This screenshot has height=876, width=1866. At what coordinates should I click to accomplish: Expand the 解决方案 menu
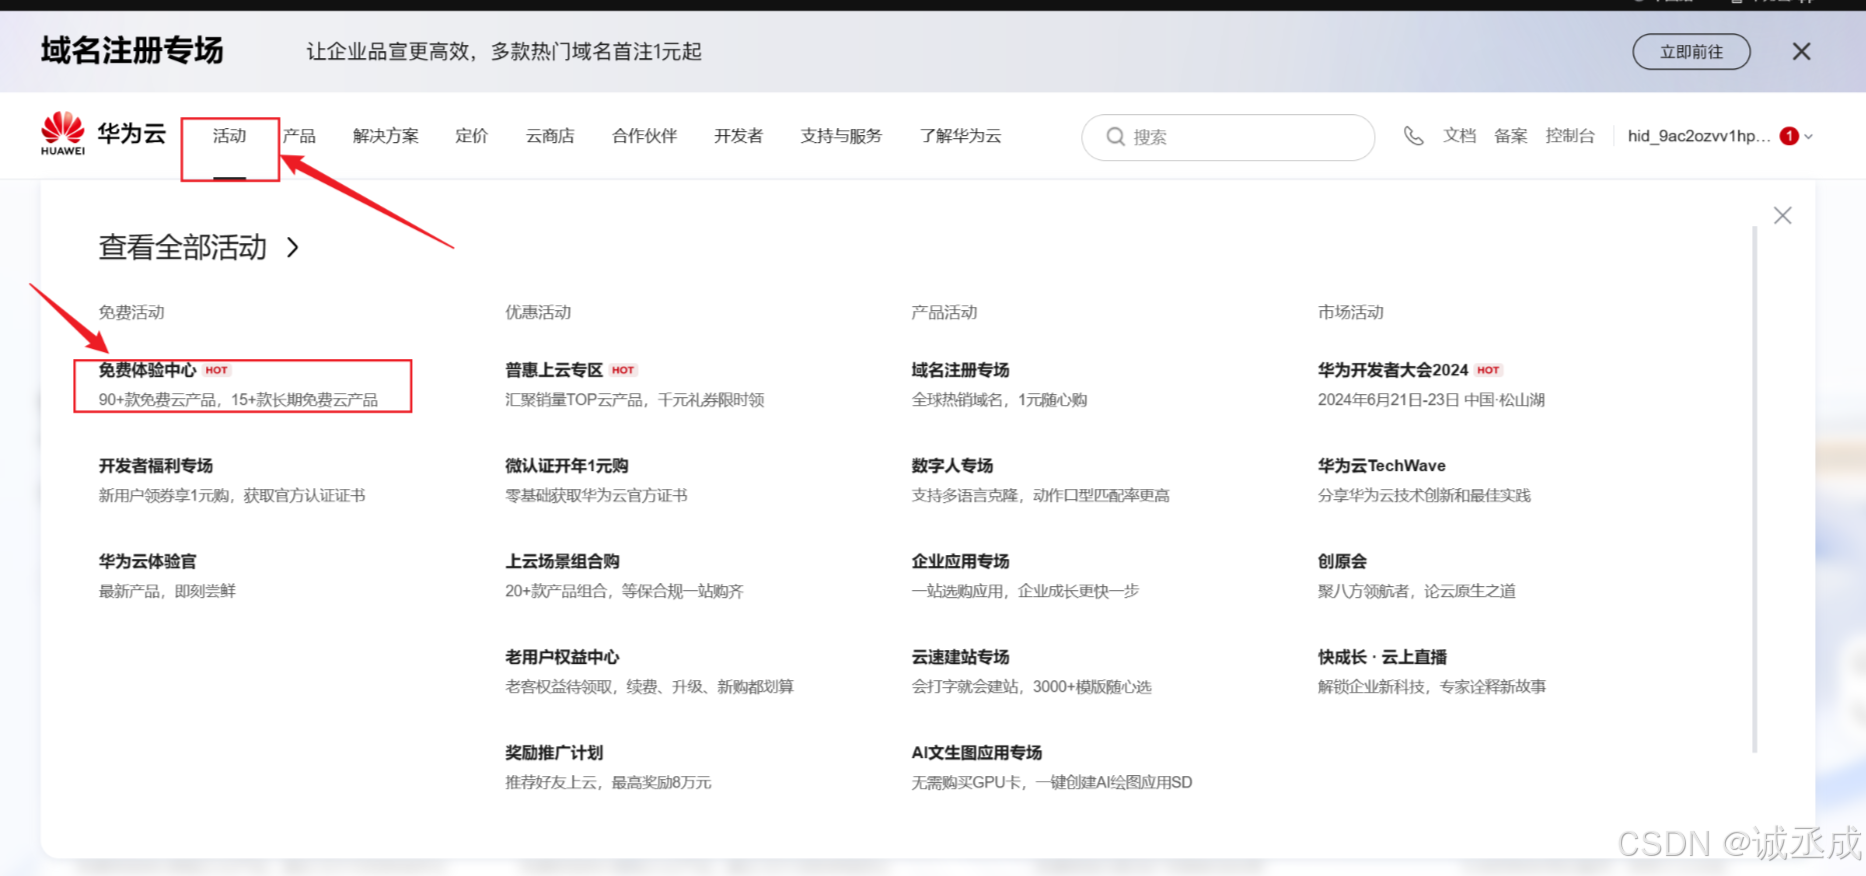[385, 136]
